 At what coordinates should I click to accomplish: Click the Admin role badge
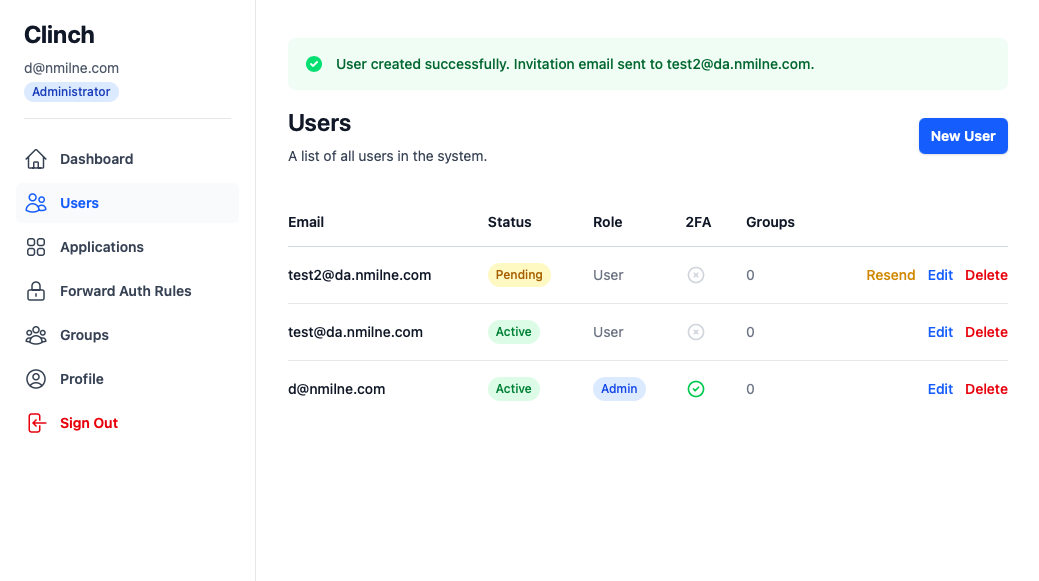tap(619, 389)
